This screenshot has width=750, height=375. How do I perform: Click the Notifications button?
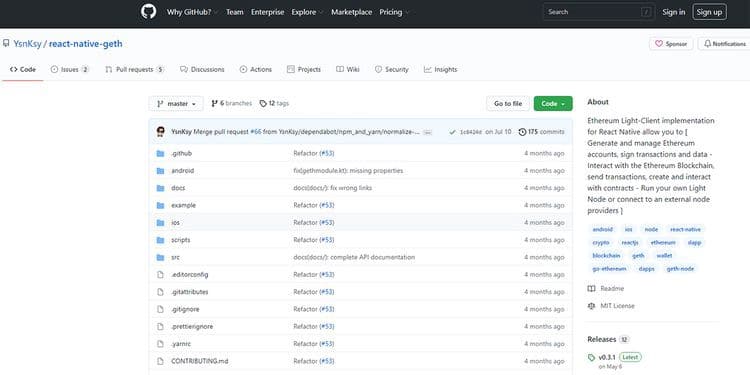(x=724, y=44)
